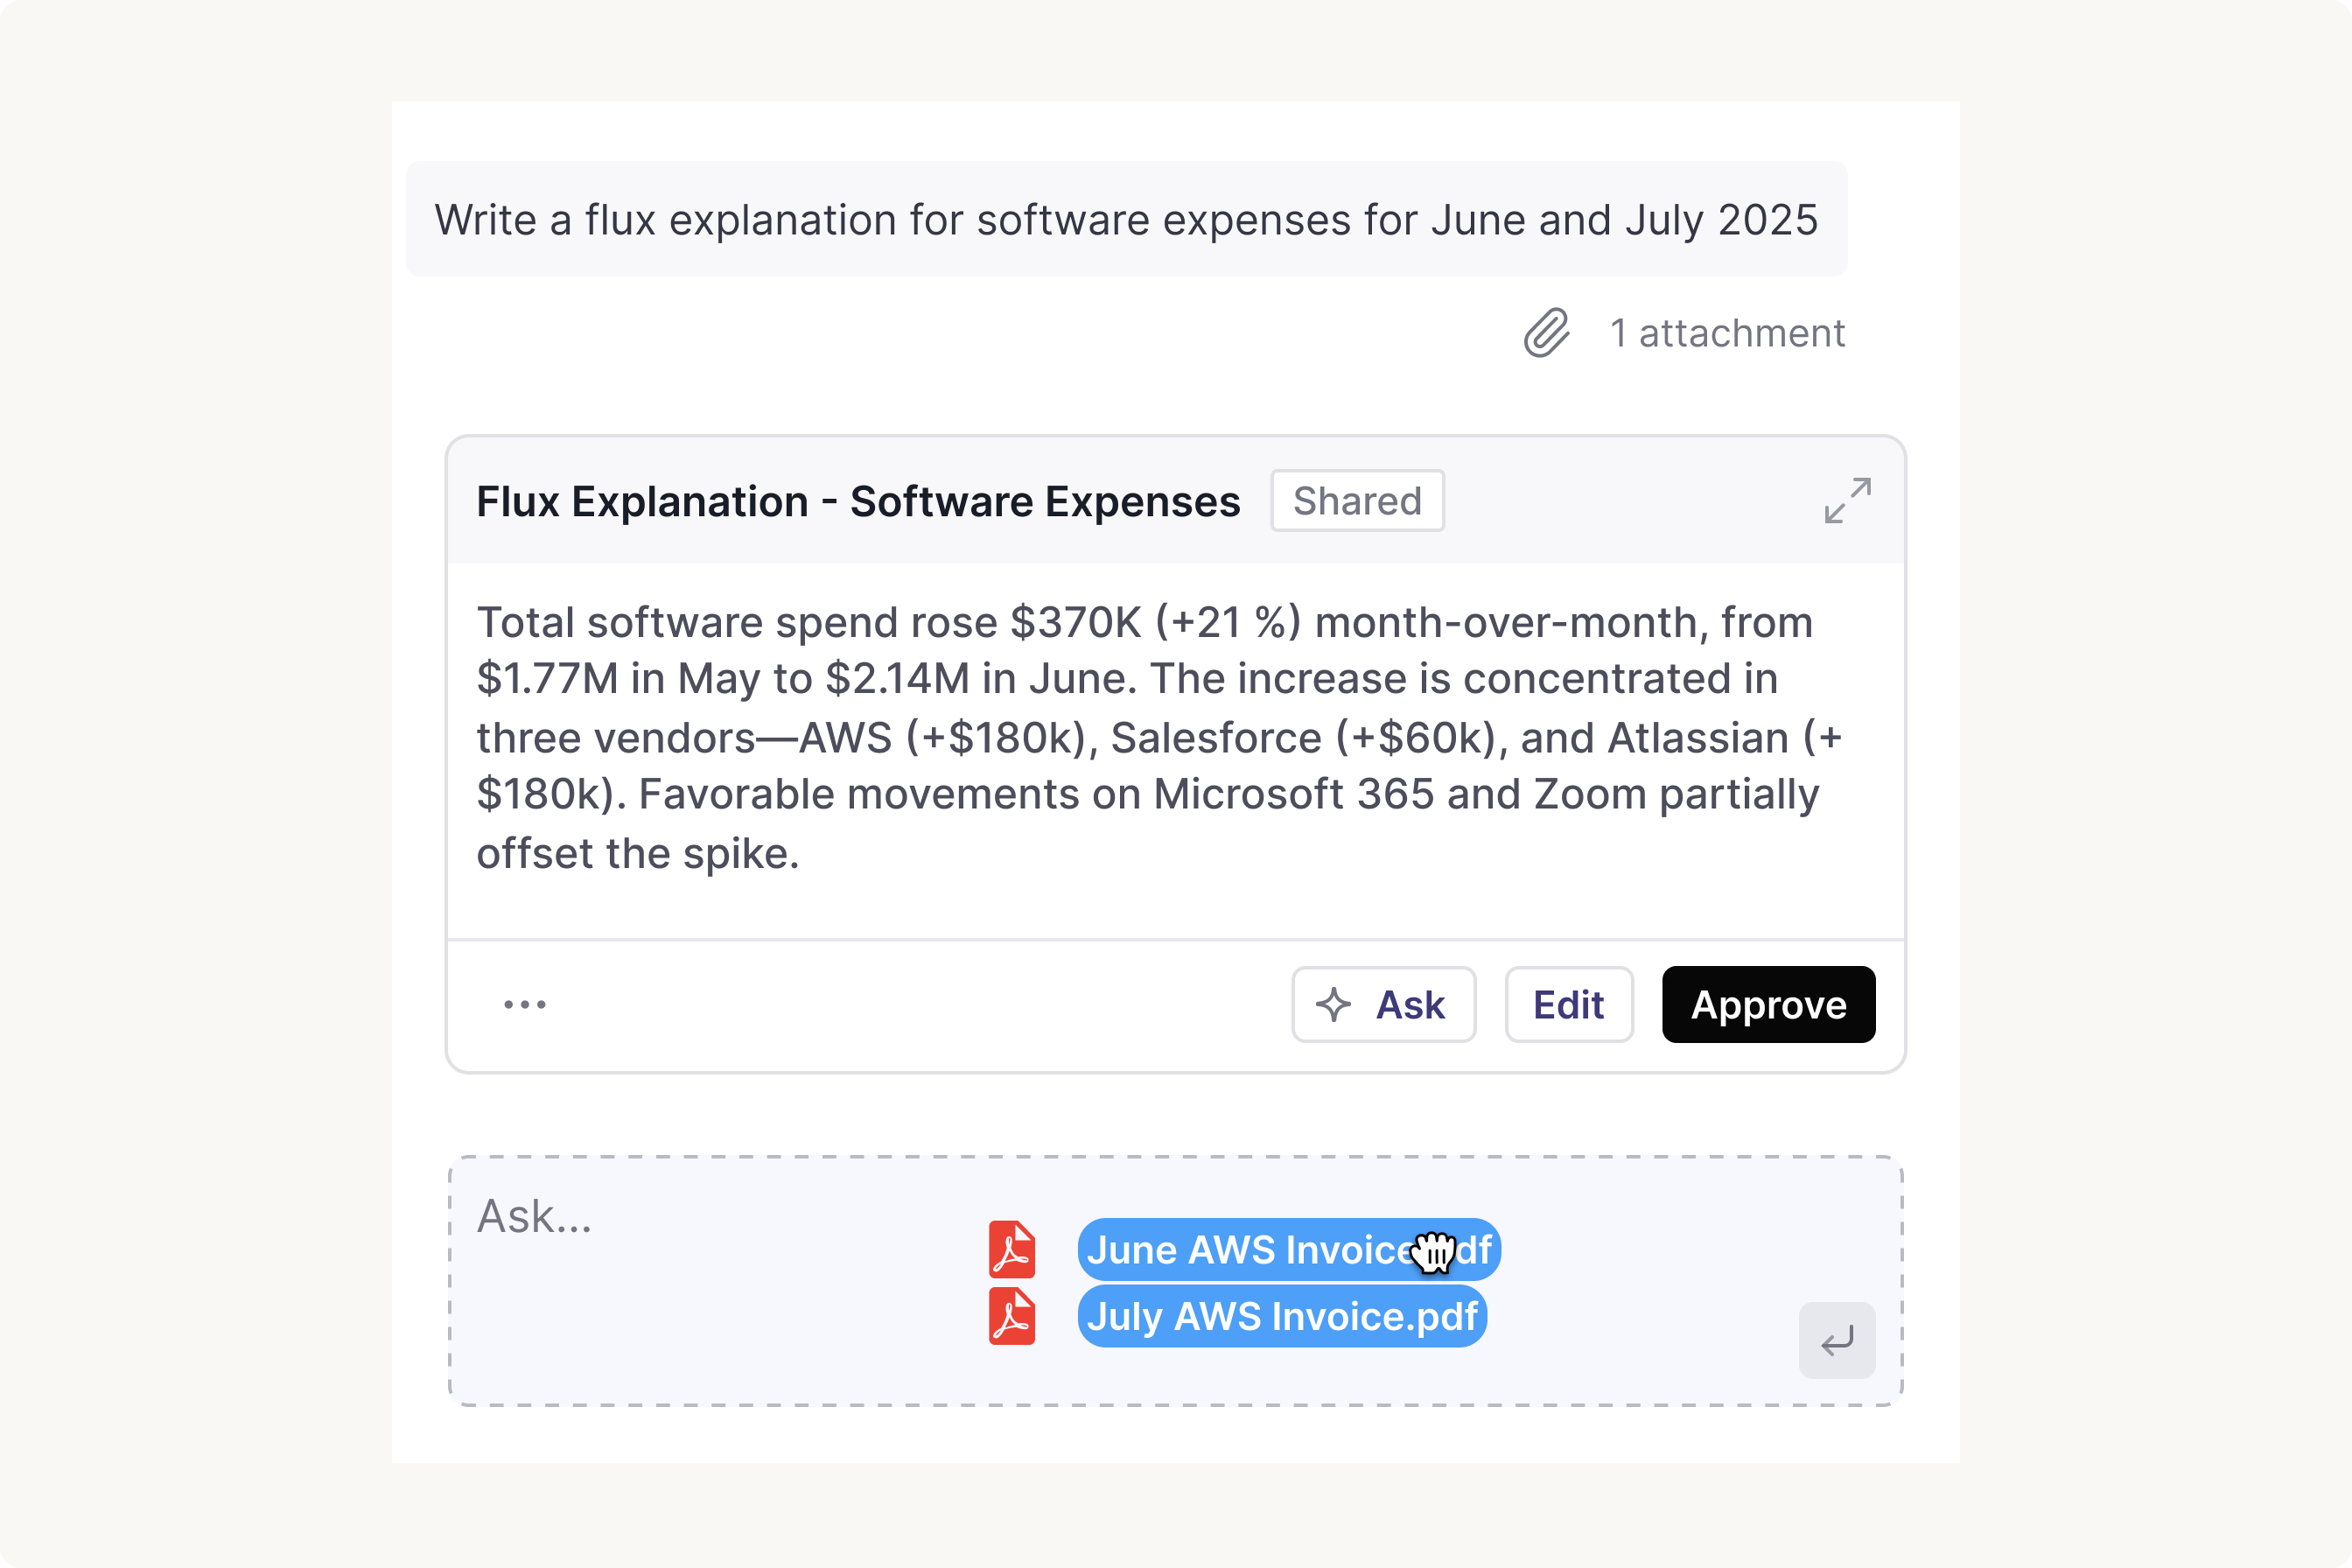Click the June AWS Invoice PDF icon
2352x1568 pixels.
point(1012,1249)
